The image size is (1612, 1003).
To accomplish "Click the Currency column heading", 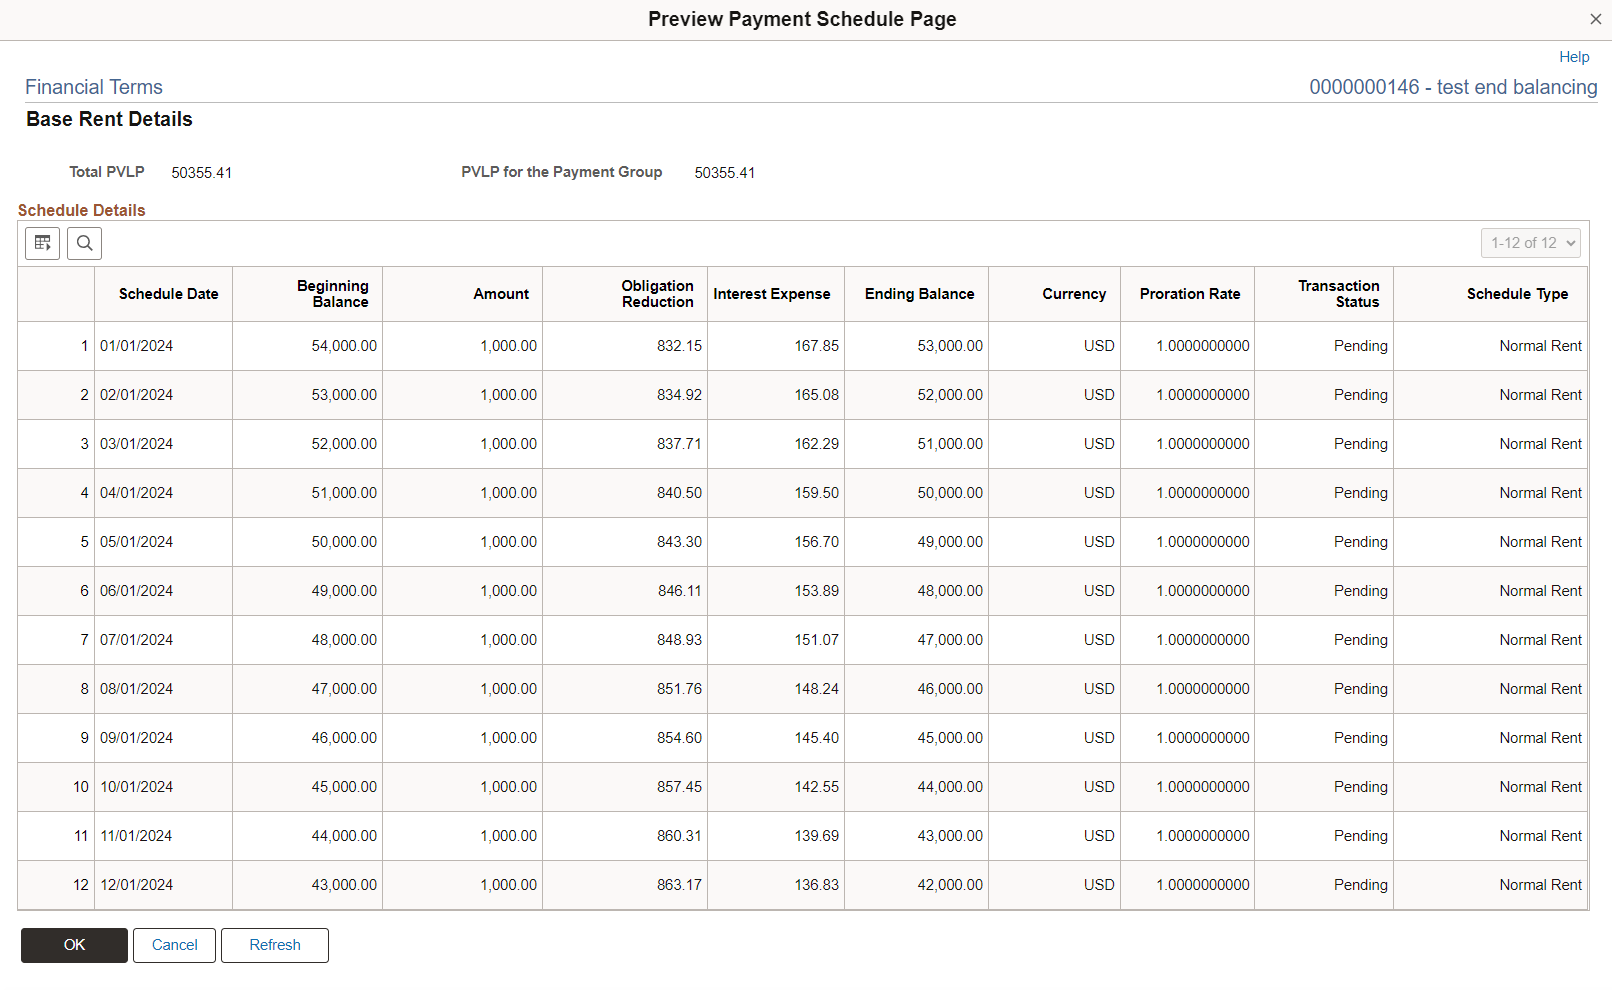I will click(x=1074, y=294).
